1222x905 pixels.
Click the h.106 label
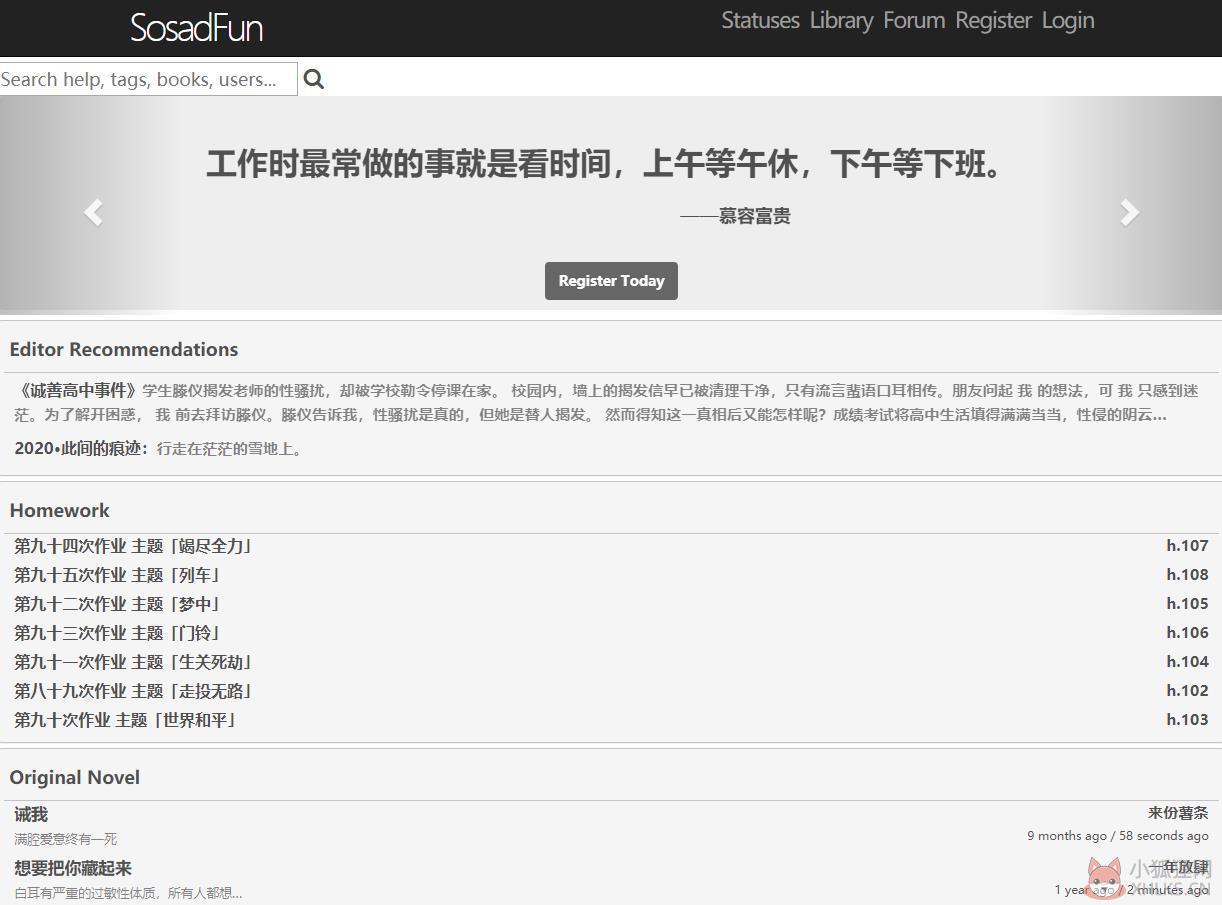1187,633
